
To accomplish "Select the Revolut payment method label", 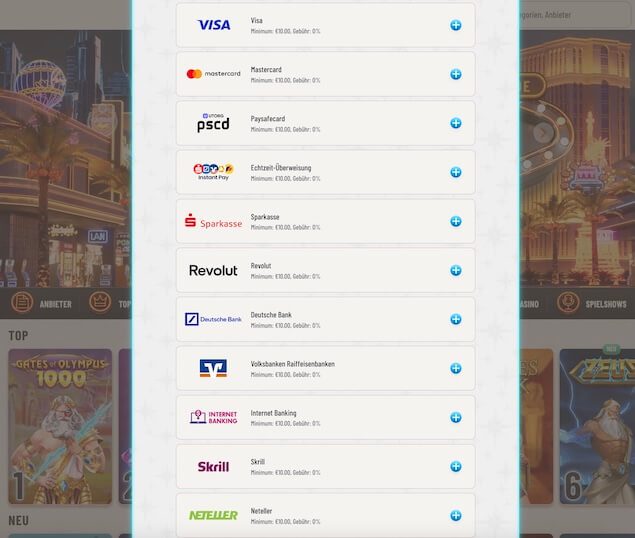I will (x=261, y=266).
